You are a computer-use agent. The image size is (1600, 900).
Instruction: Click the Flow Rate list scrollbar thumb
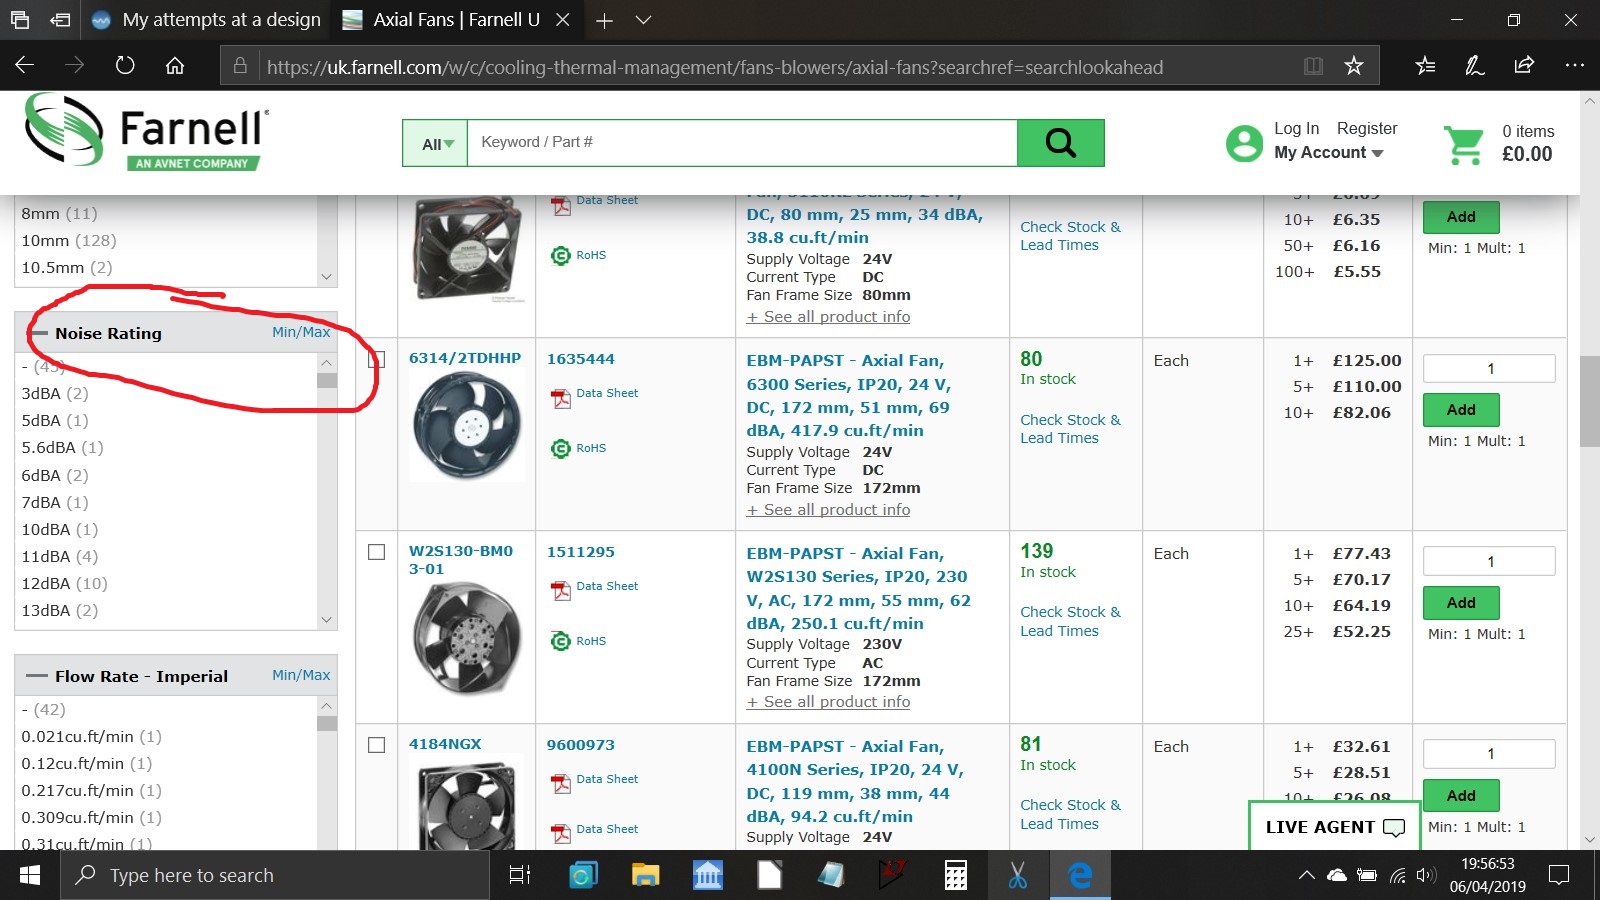point(326,723)
